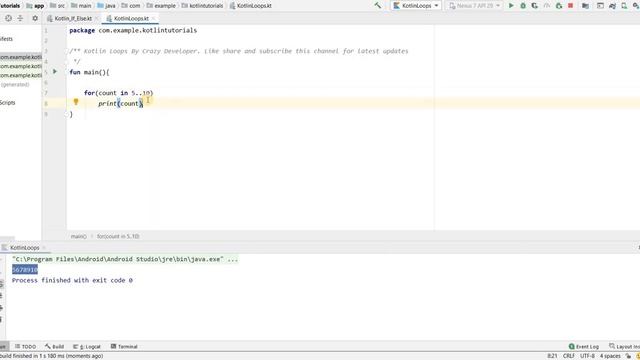Close the KotlinLoops.kt editor tab
The height and width of the screenshot is (360, 640).
click(x=153, y=18)
